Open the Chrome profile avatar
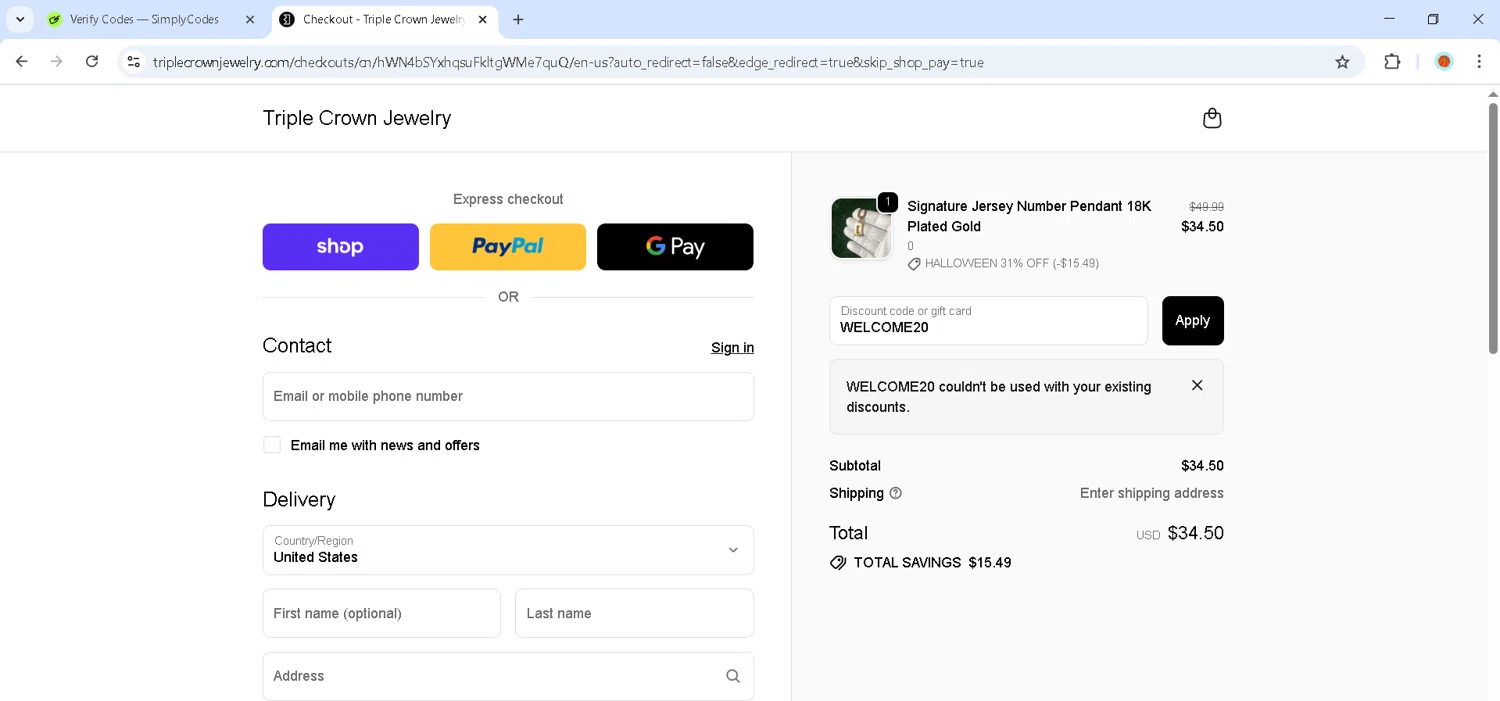The image size is (1500, 701). coord(1444,62)
